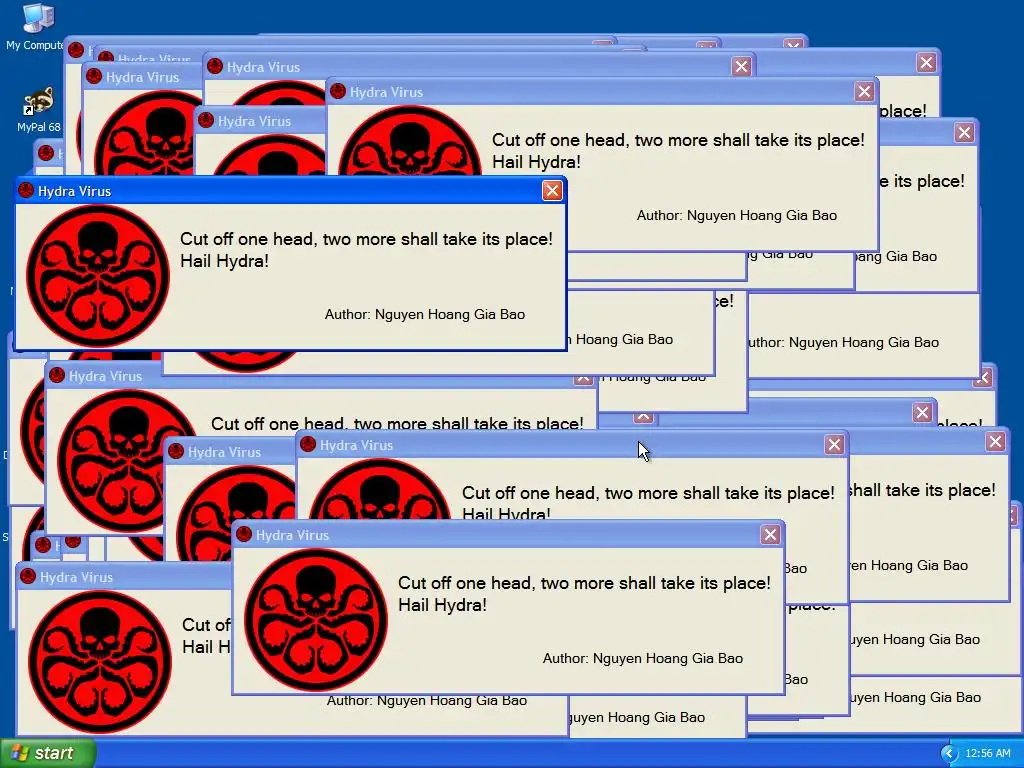Close the active dark-blue-titled Hydra Virus window
The image size is (1024, 768).
[552, 191]
